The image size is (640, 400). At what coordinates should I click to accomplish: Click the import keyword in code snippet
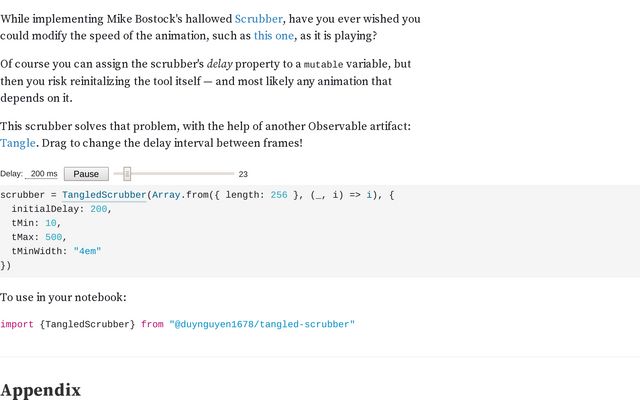pyautogui.click(x=17, y=324)
